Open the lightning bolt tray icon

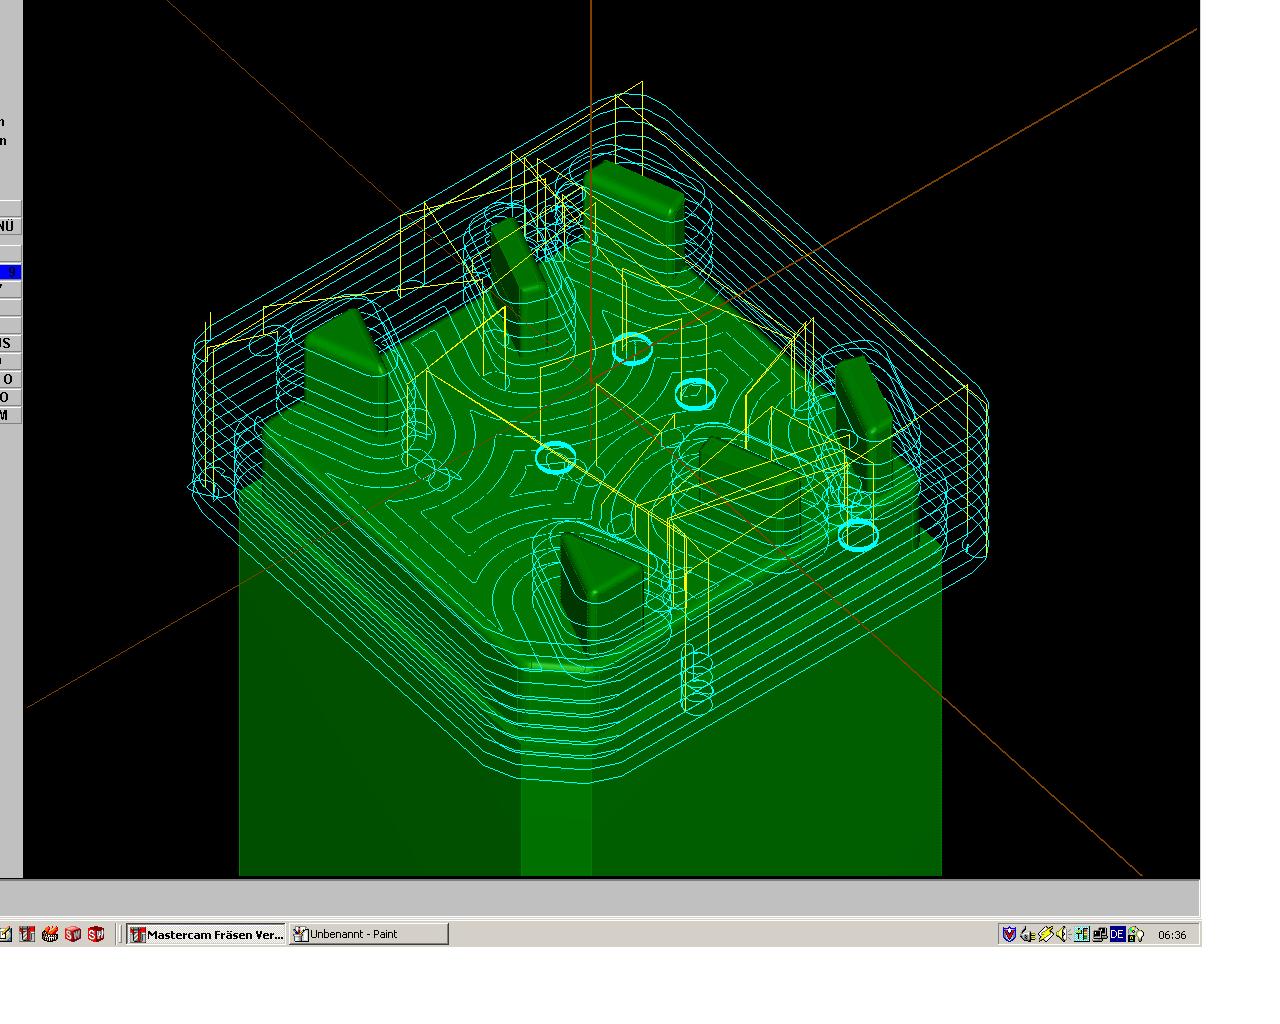[x=1045, y=934]
